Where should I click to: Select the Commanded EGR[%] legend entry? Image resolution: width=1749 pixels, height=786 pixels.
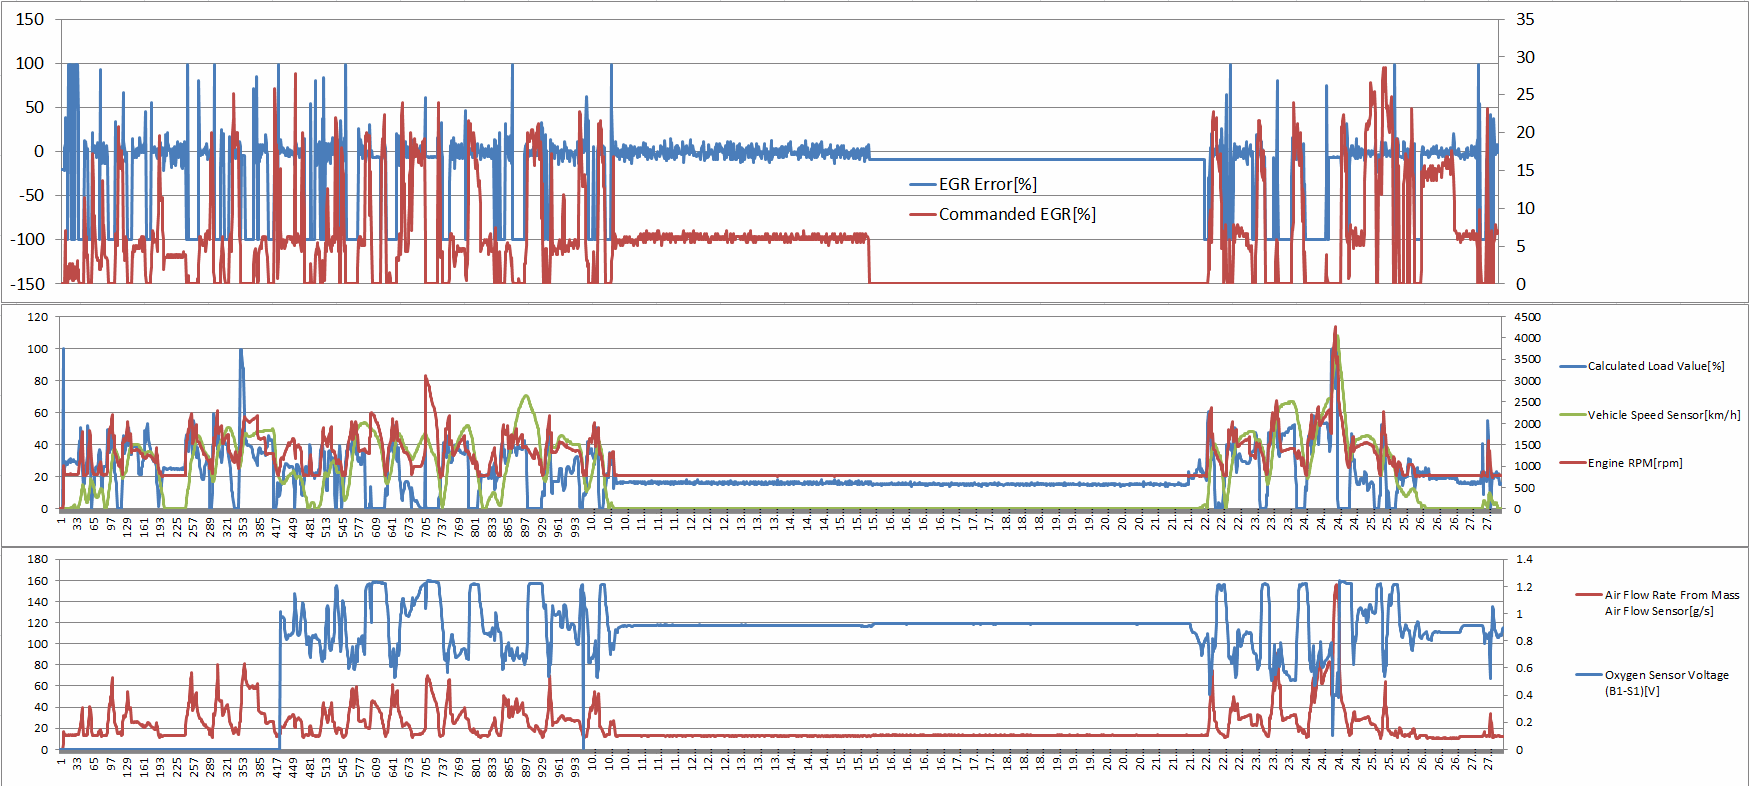1016,214
